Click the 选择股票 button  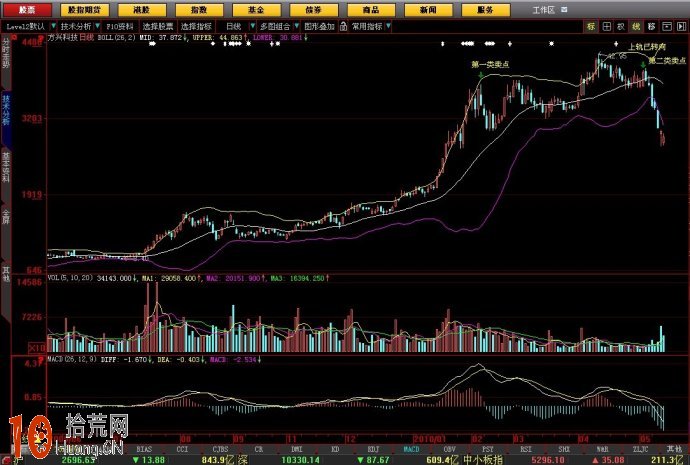158,26
